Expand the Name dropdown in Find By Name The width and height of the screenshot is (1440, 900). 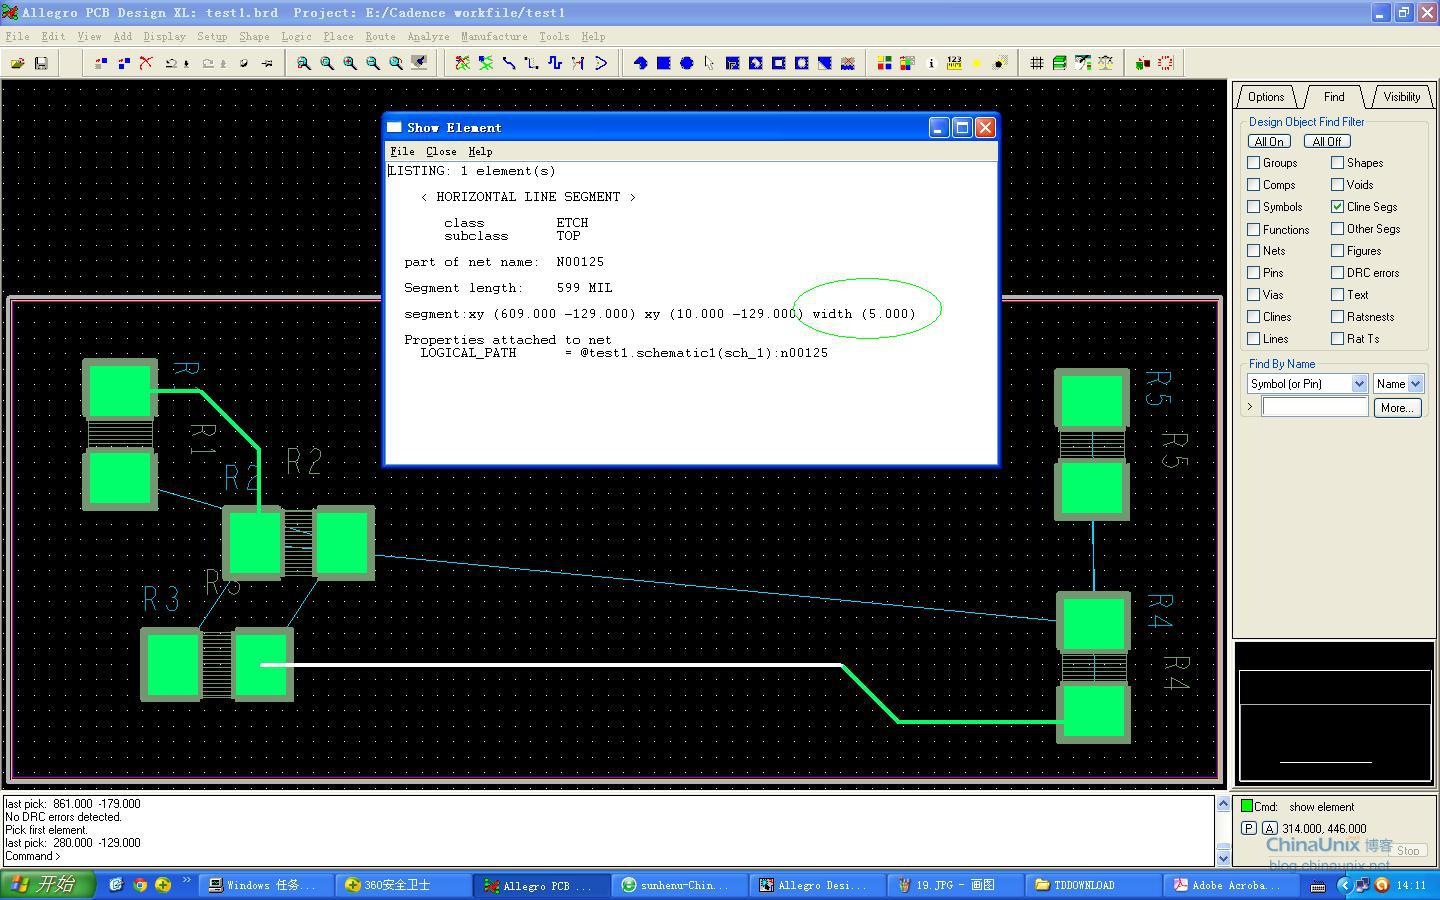(x=1415, y=384)
